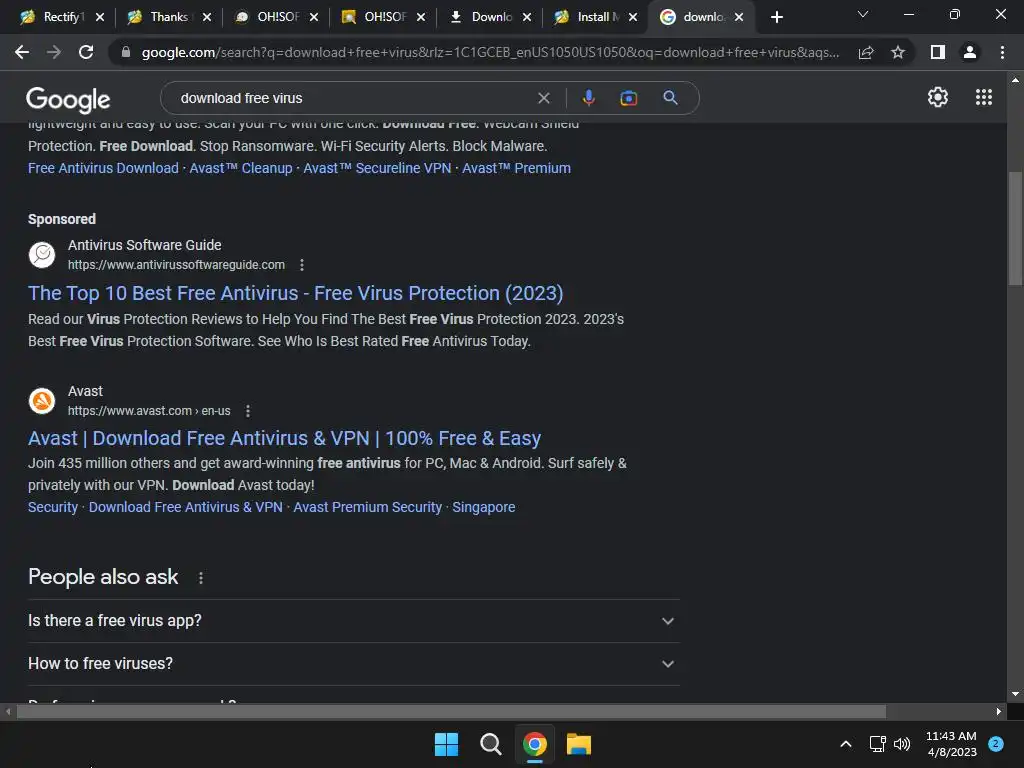1024x768 pixels.
Task: Open the Free Antivirus Download sitelink
Action: [x=103, y=168]
